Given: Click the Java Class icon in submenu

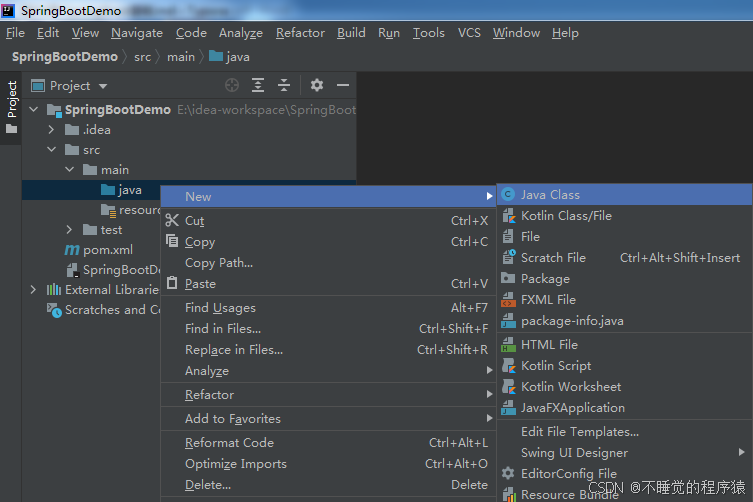Looking at the screenshot, I should (508, 195).
